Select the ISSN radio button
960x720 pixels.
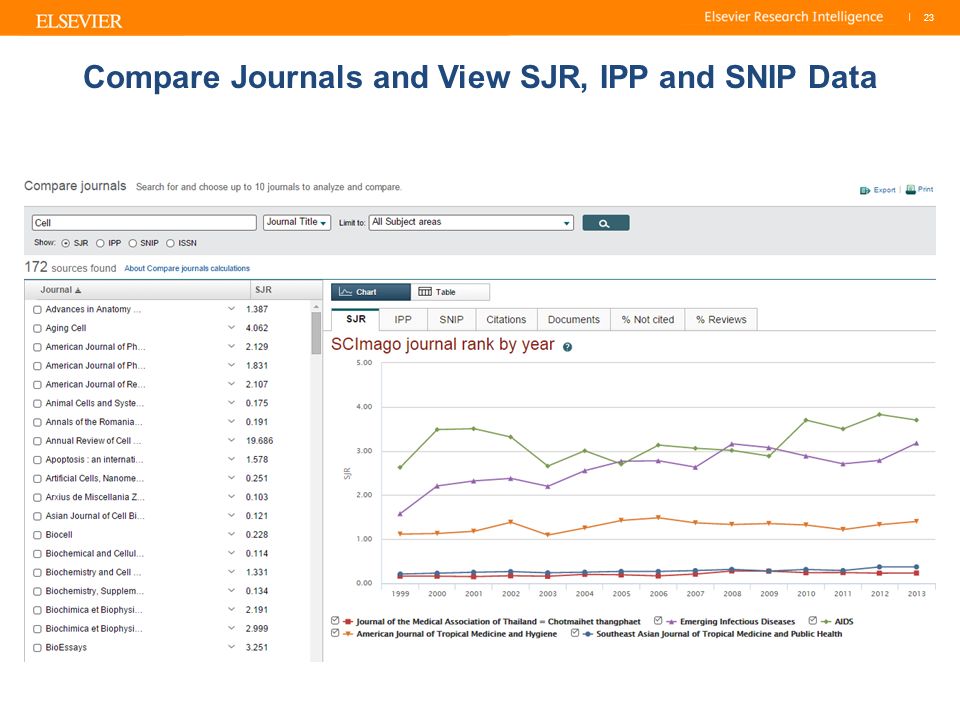(x=170, y=244)
